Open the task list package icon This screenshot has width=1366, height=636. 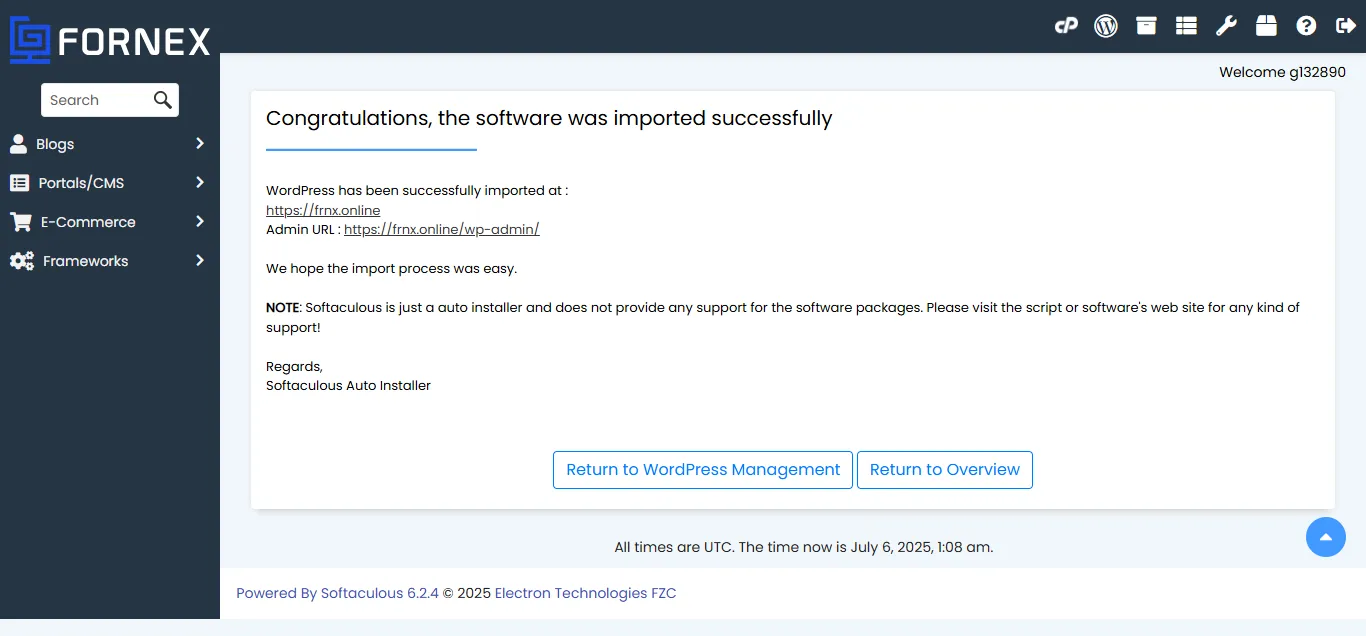1266,26
